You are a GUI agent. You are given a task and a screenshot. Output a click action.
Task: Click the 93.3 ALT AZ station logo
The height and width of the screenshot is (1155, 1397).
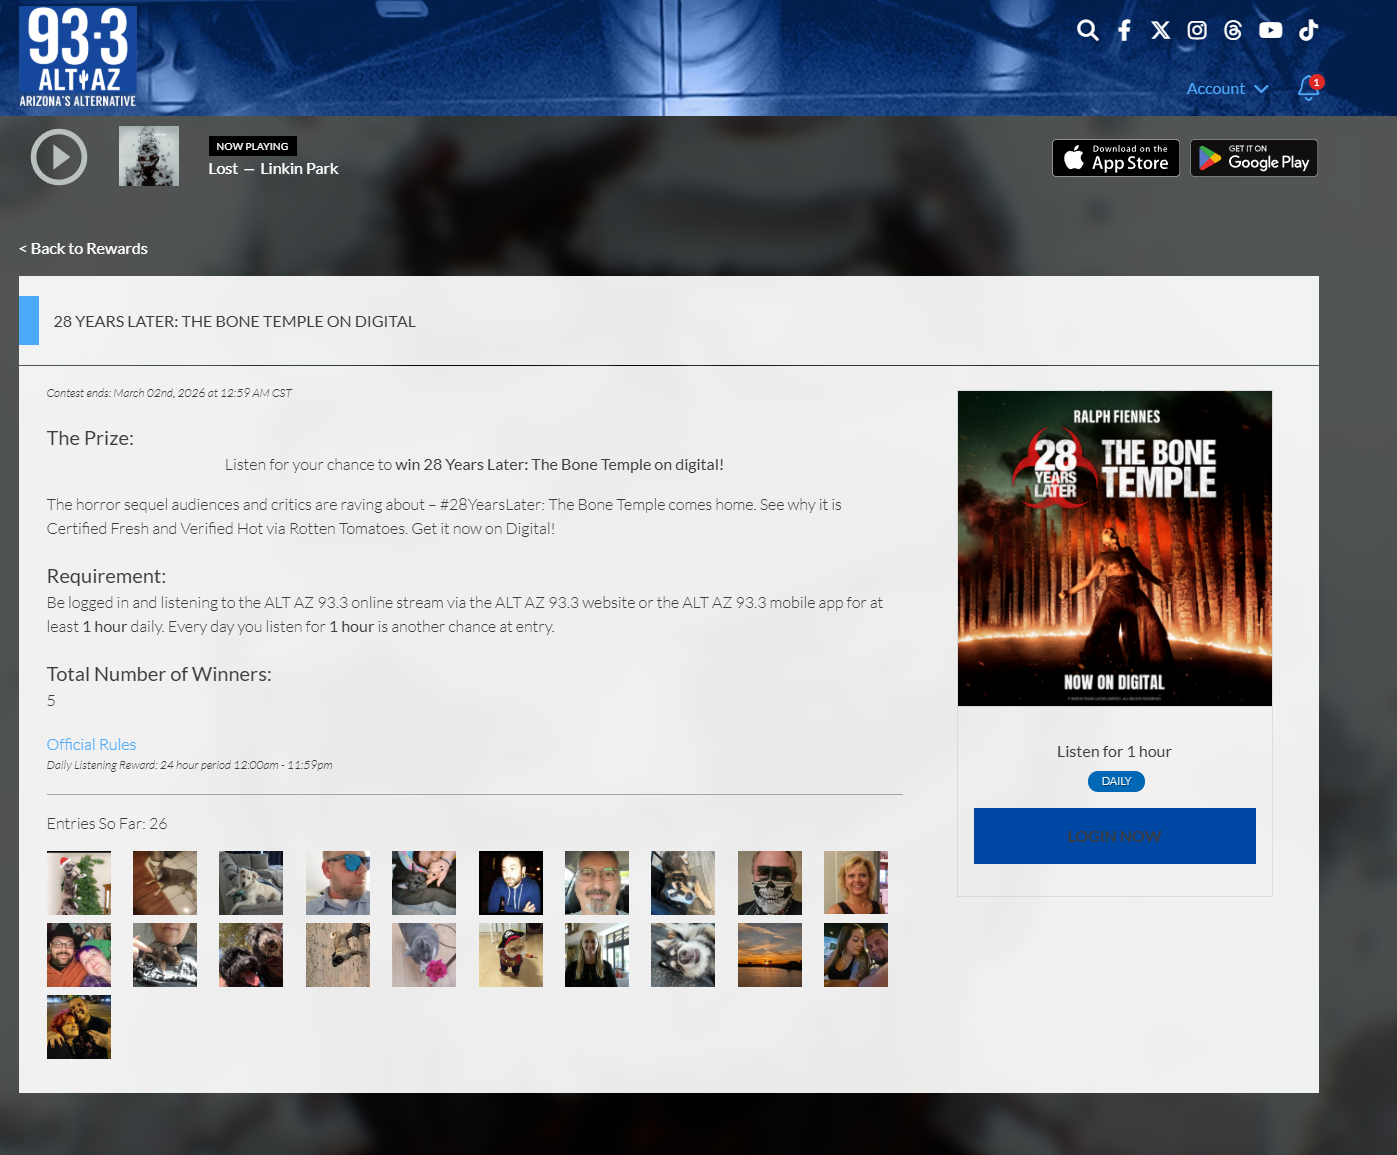(x=78, y=57)
